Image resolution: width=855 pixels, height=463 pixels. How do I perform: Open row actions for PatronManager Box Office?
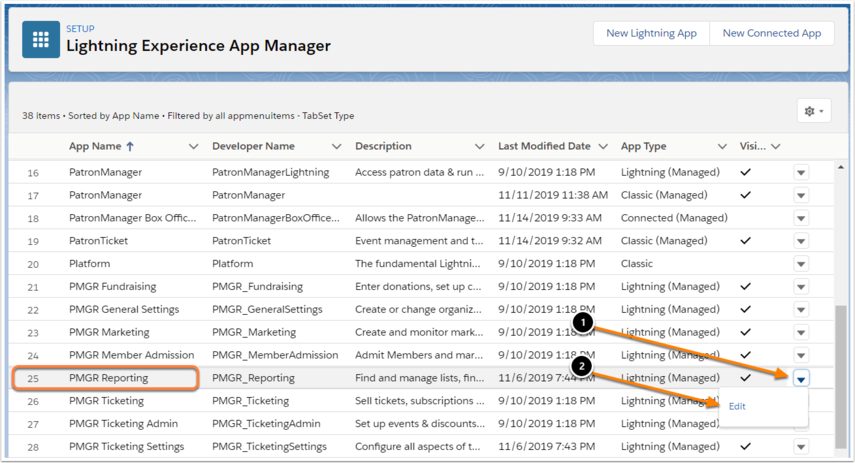(800, 218)
